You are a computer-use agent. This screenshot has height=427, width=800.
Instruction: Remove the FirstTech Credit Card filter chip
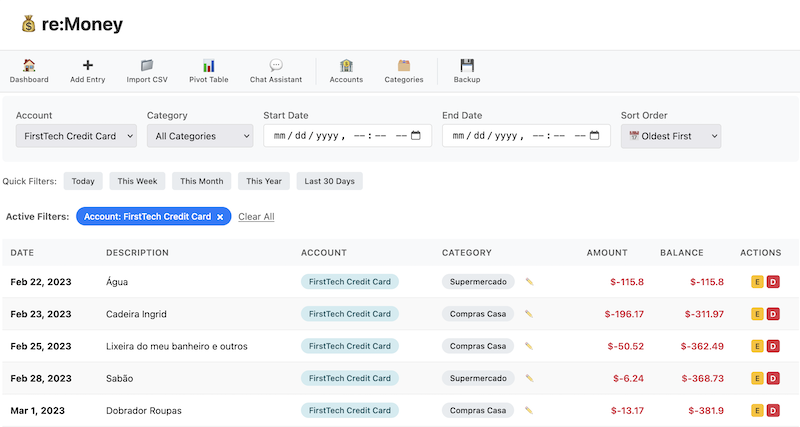[220, 217]
